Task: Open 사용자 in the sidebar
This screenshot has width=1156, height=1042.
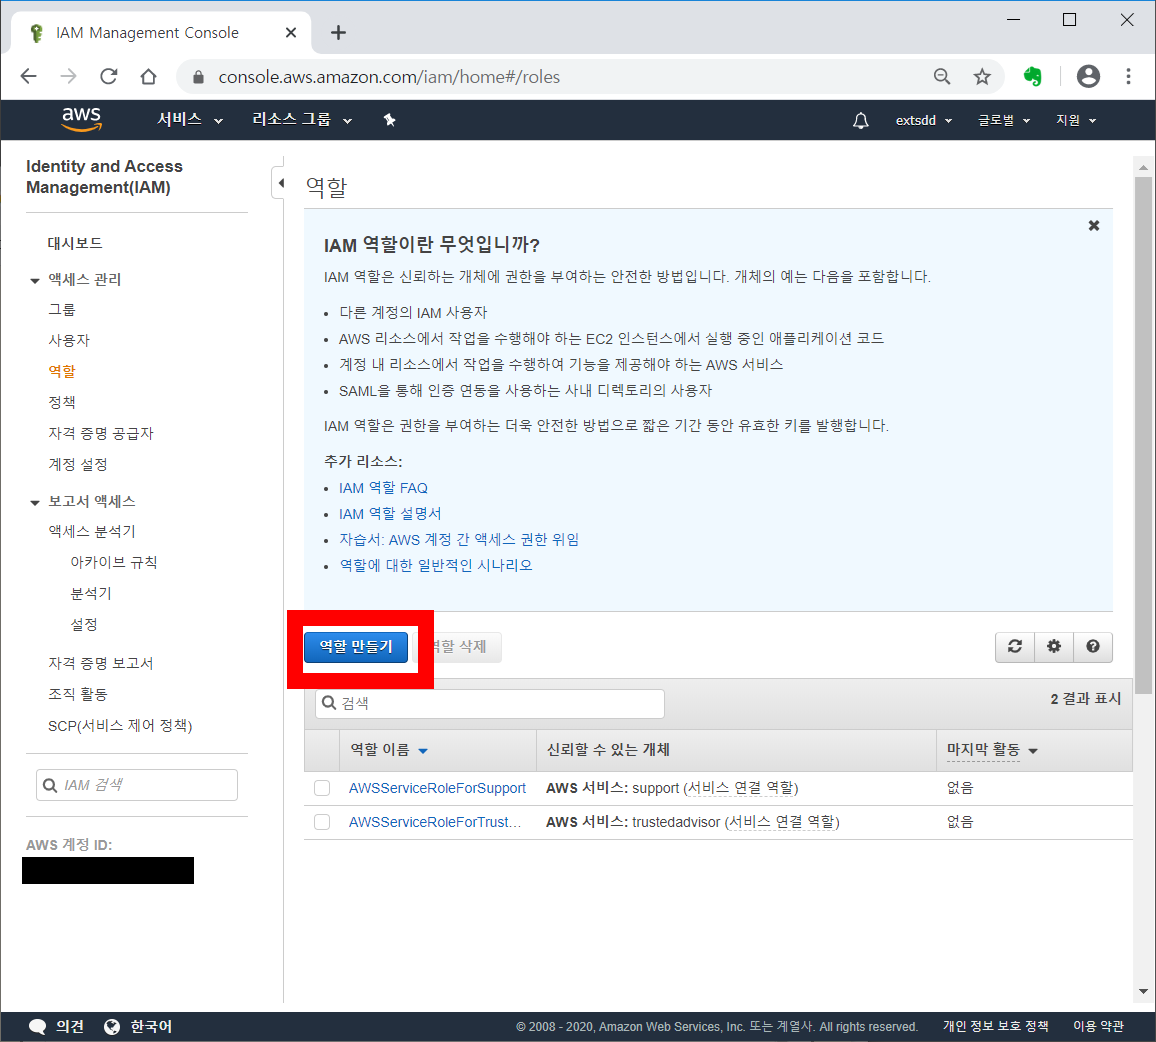Action: [x=69, y=341]
